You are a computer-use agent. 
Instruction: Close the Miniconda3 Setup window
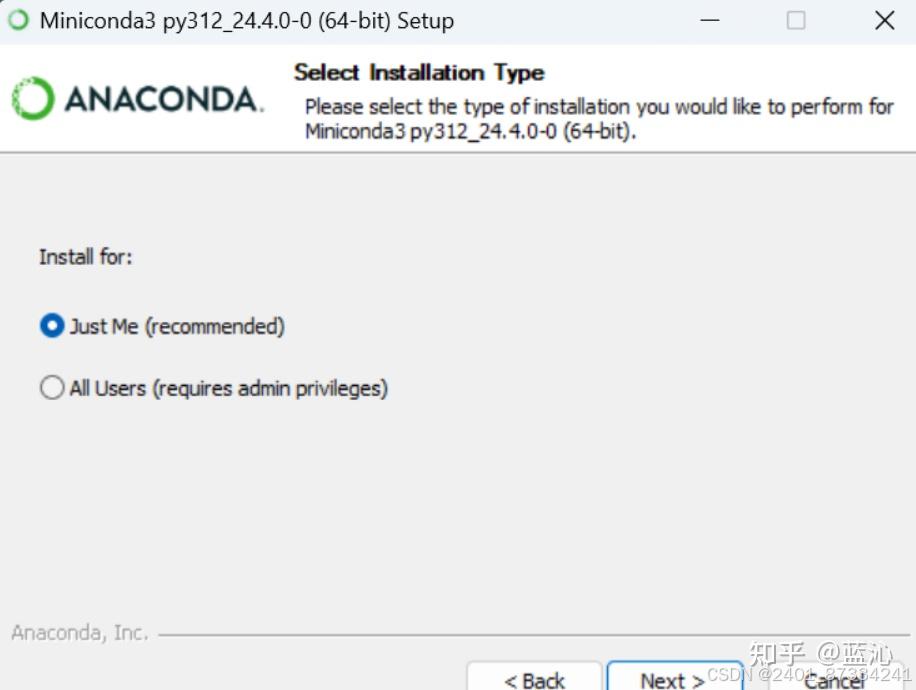[884, 20]
